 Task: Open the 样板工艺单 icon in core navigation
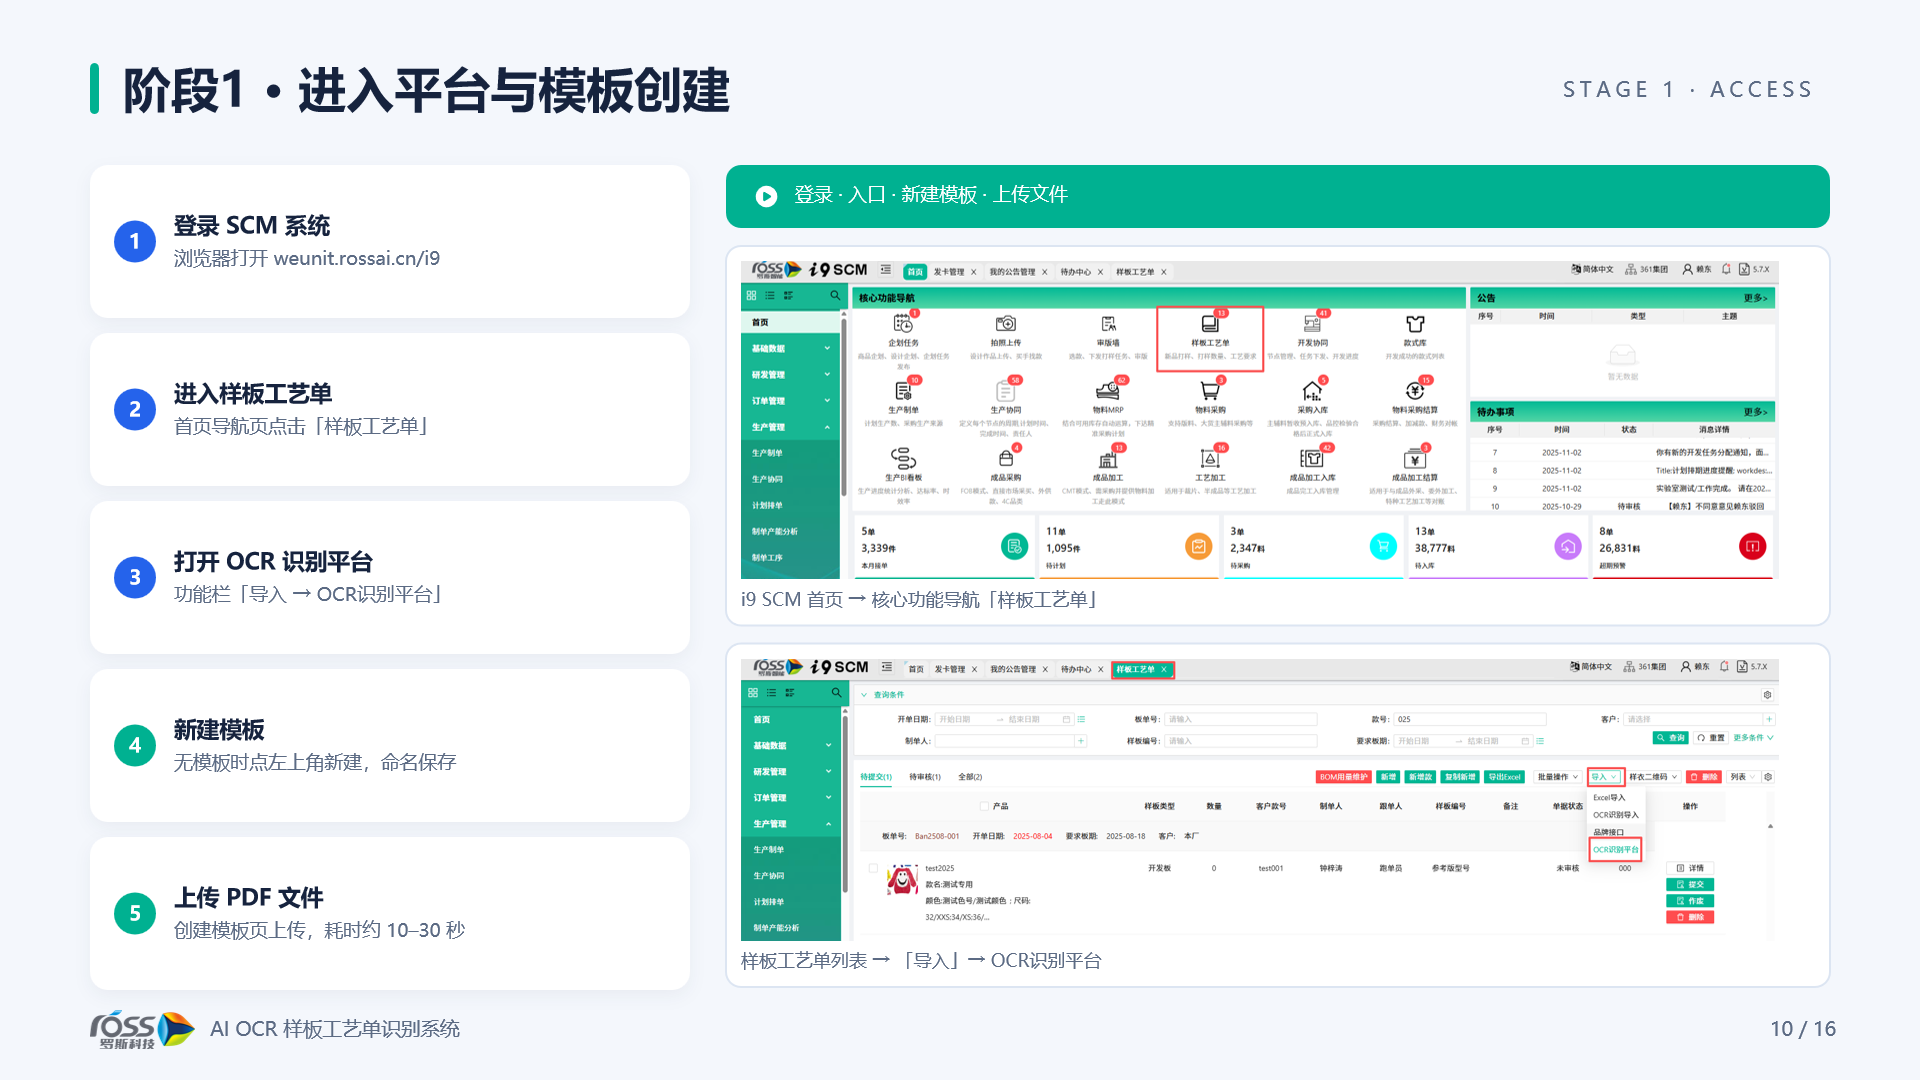click(1210, 324)
